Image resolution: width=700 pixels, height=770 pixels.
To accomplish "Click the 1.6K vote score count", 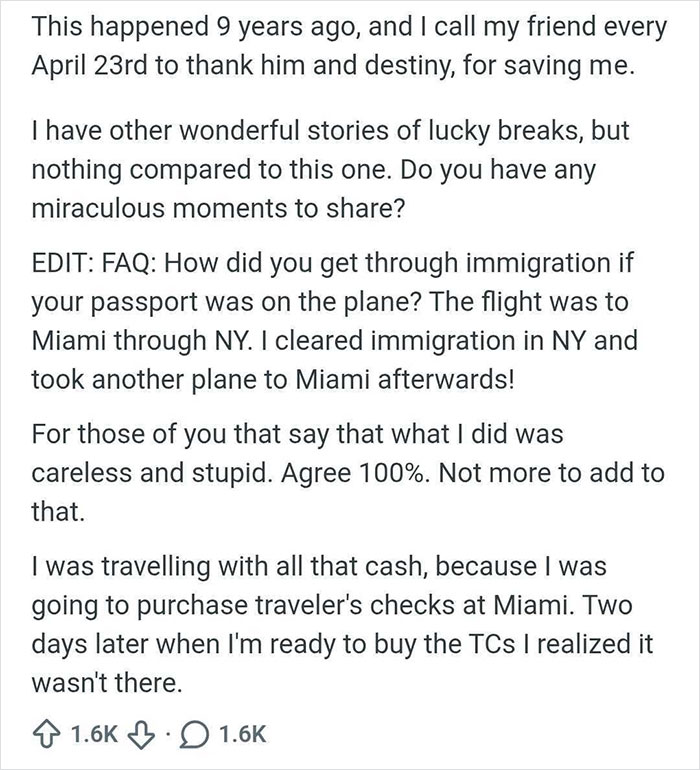I will (95, 737).
